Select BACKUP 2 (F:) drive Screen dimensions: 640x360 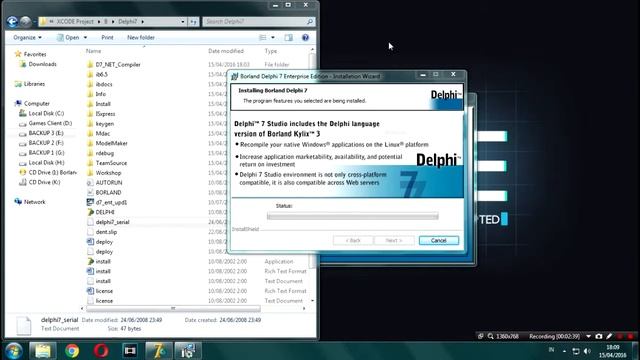tap(42, 143)
